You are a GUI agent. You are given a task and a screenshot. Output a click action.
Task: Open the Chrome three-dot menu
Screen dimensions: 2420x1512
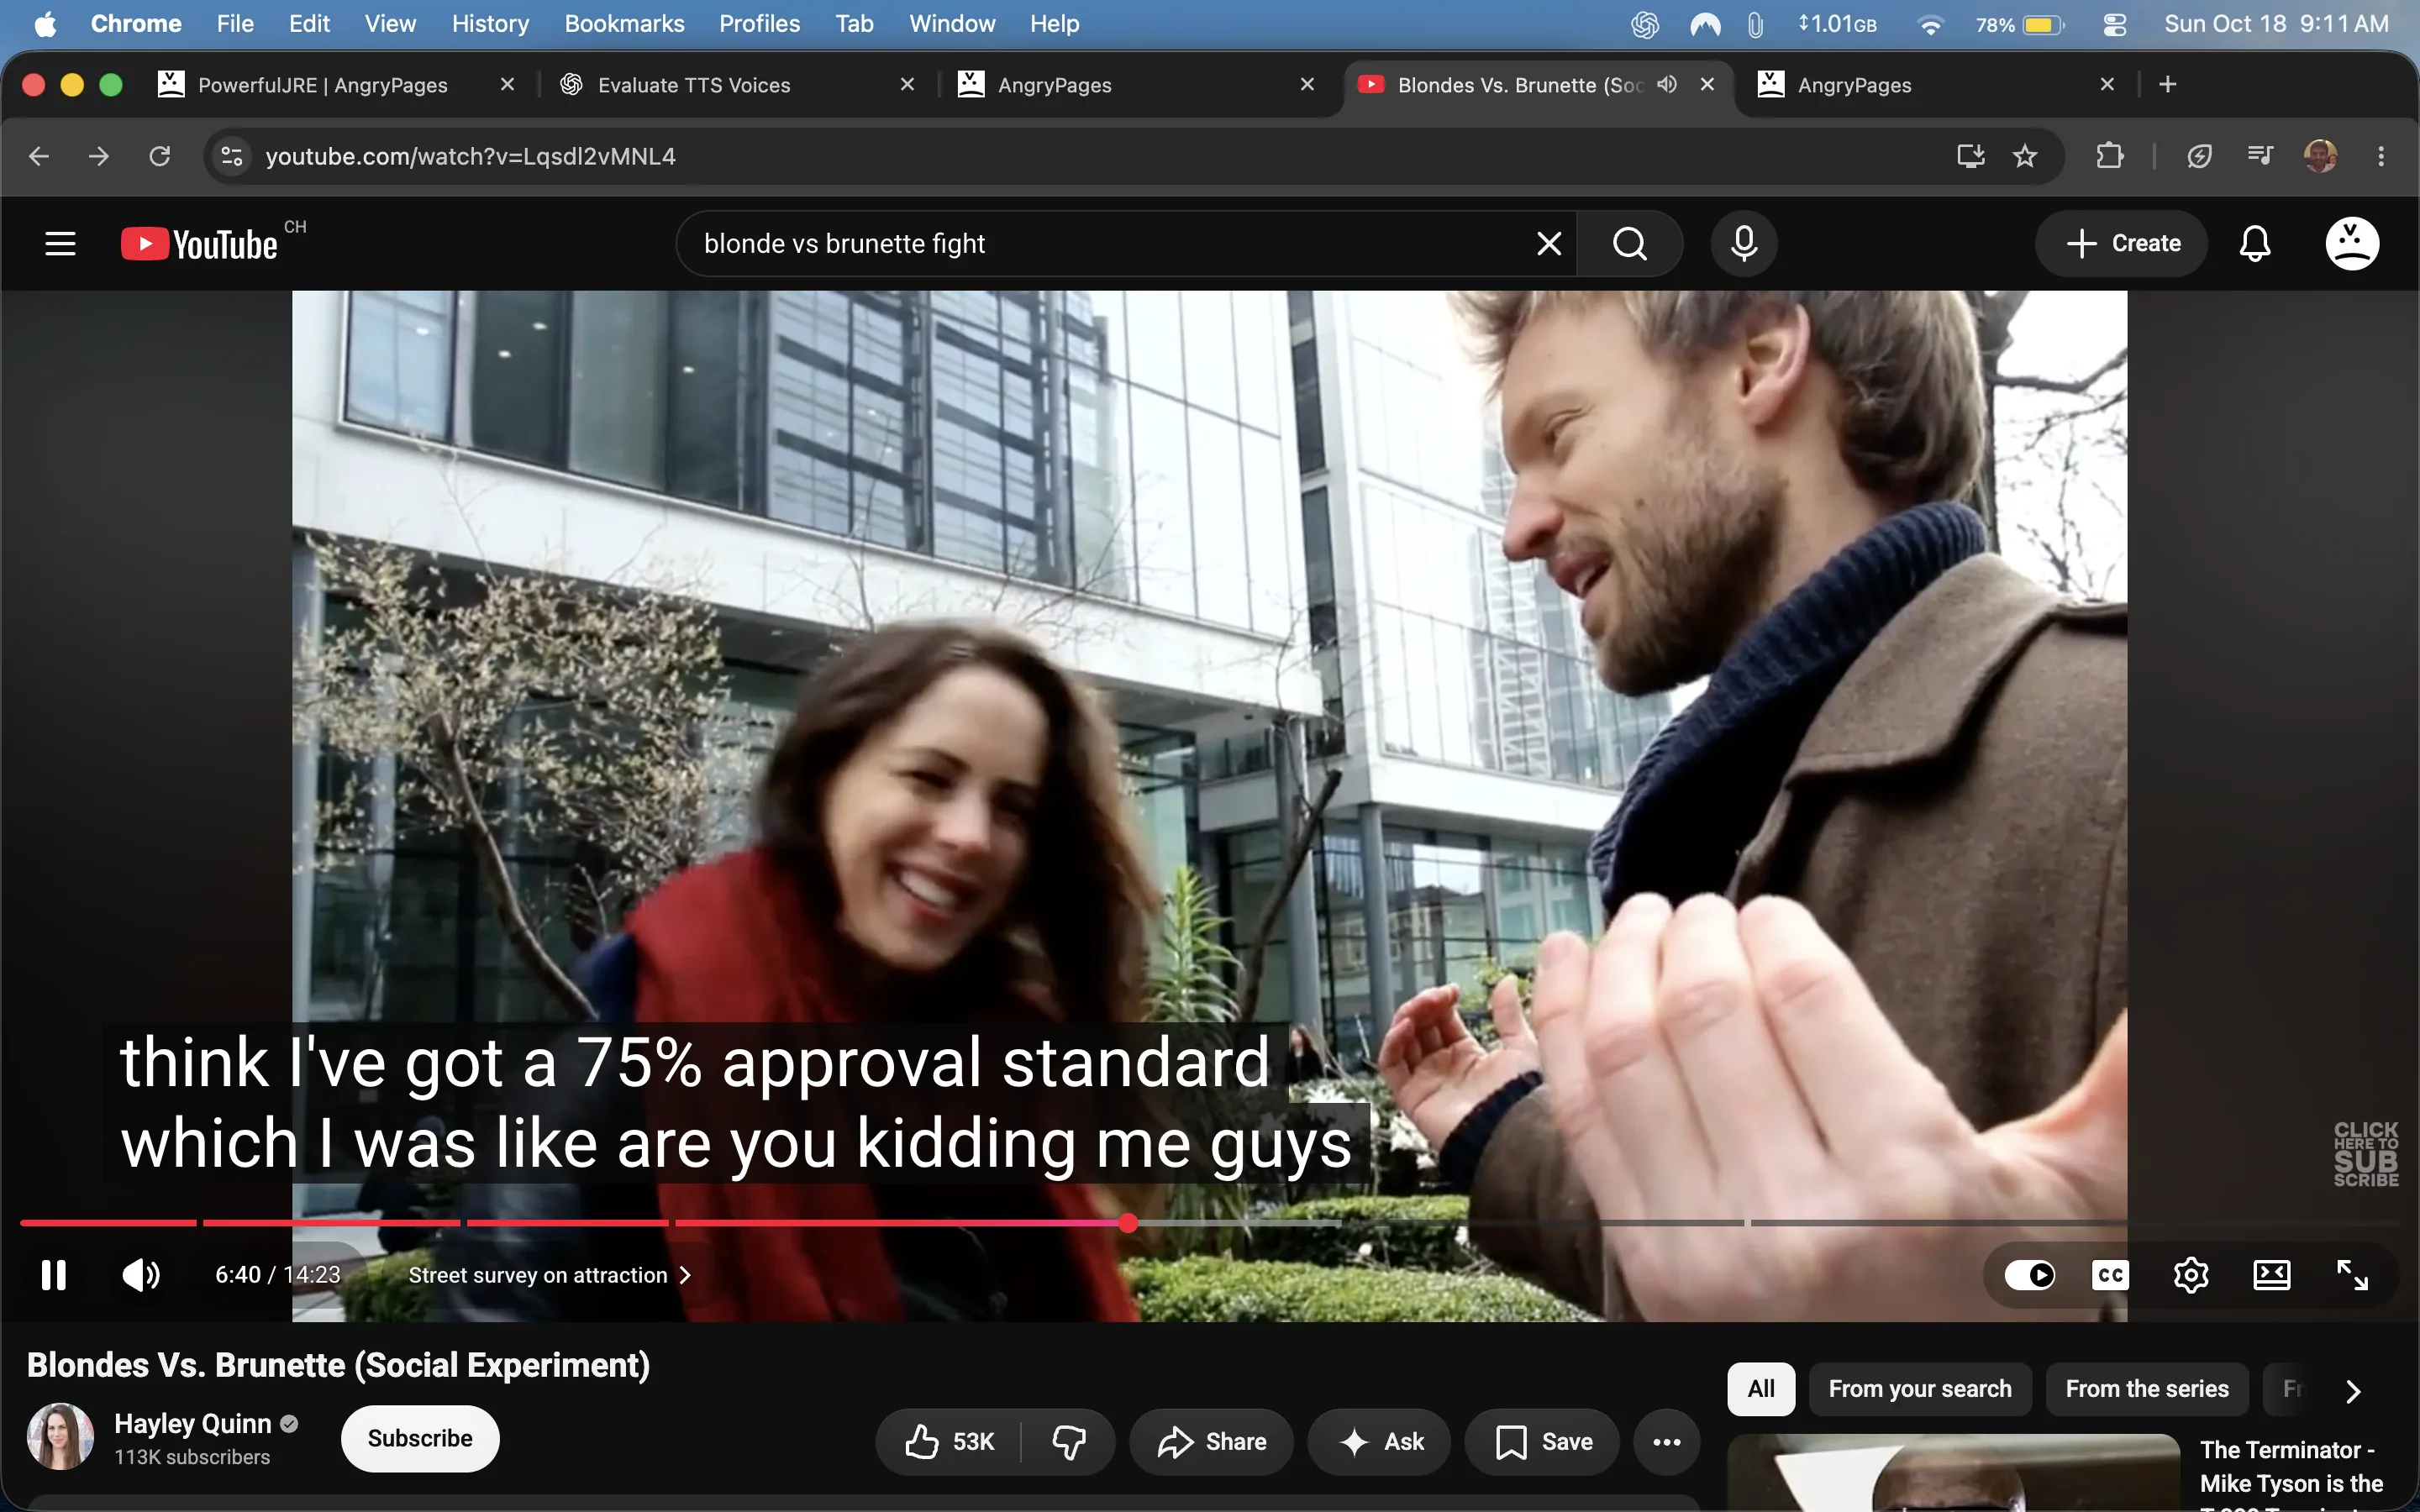[x=2380, y=156]
